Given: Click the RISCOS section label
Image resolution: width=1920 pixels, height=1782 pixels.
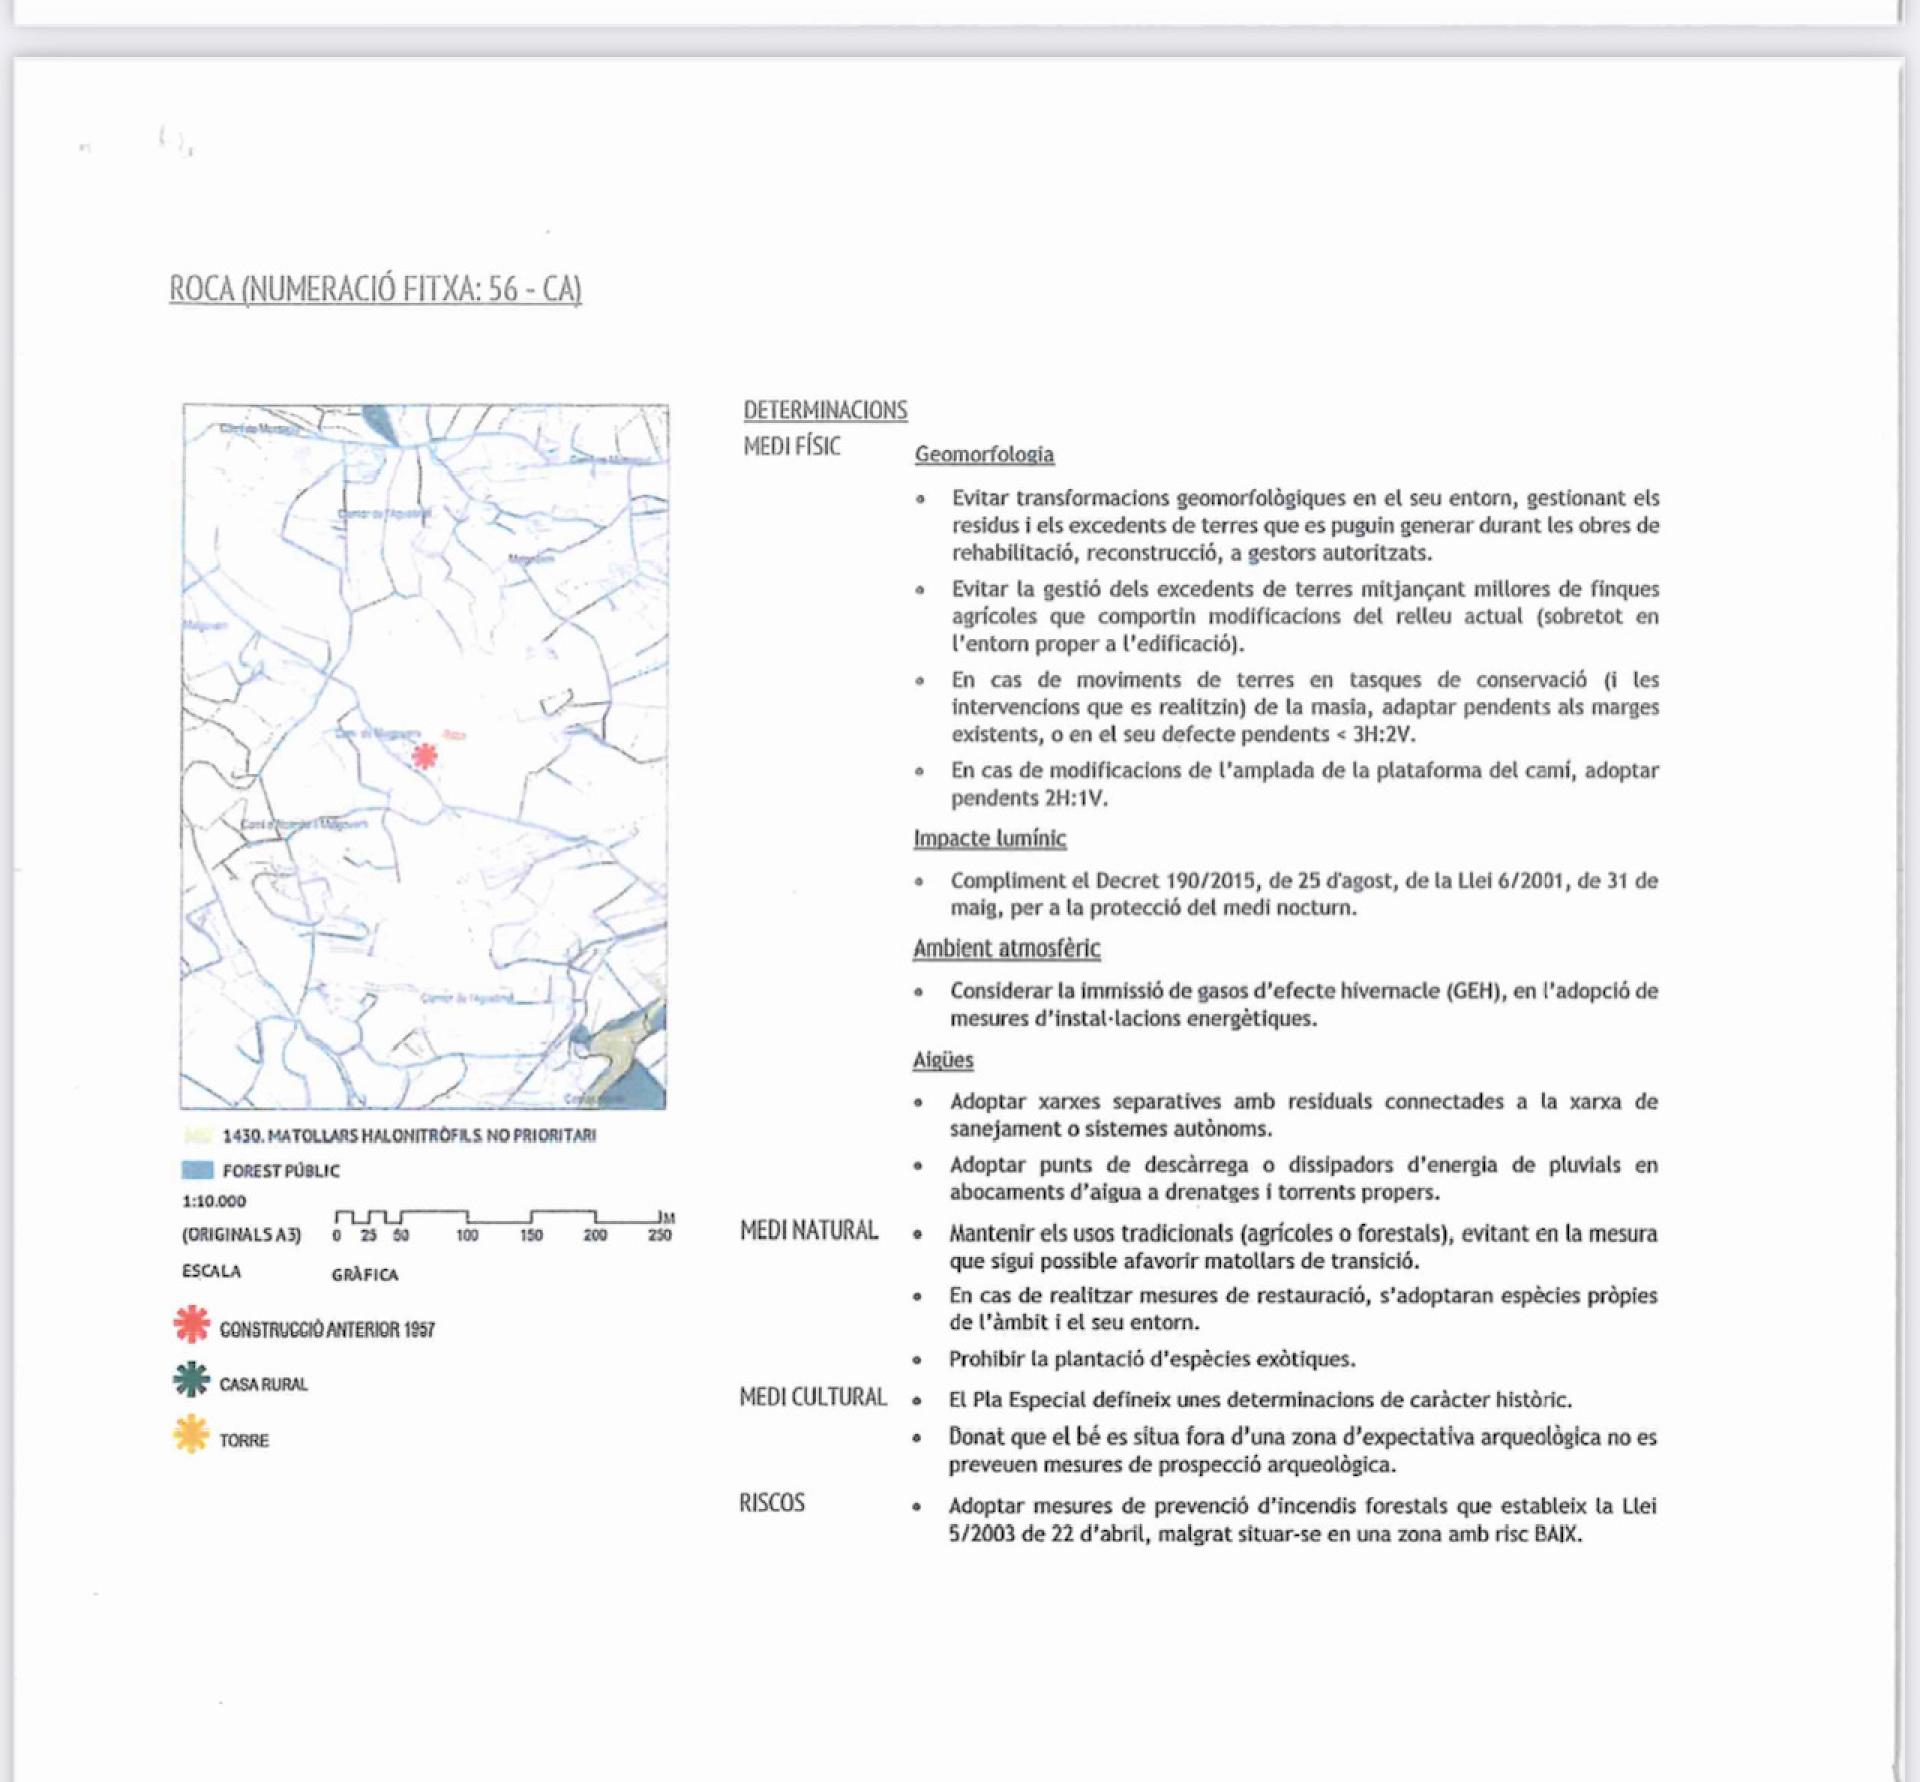Looking at the screenshot, I should [x=772, y=1503].
